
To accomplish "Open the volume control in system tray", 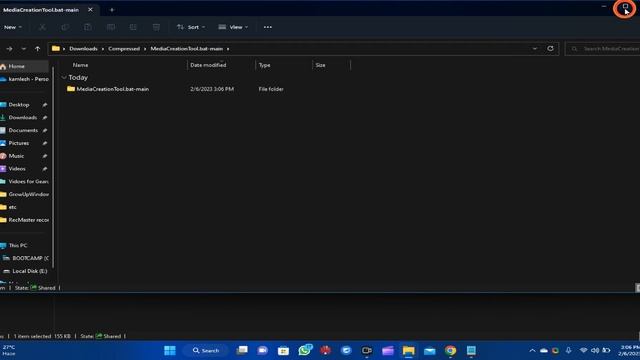I will point(595,351).
